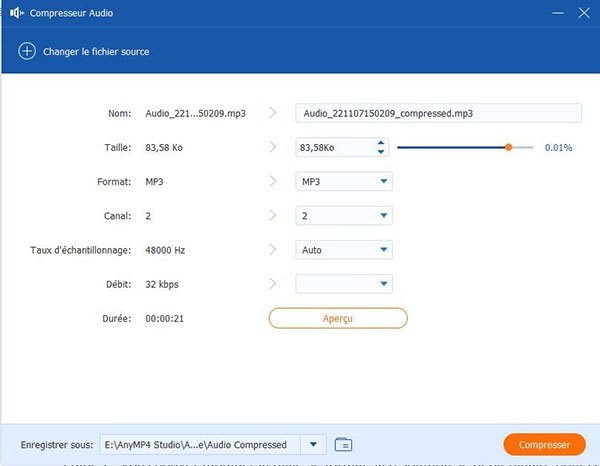
Task: Decrease size with the down stepper arrow
Action: [381, 152]
